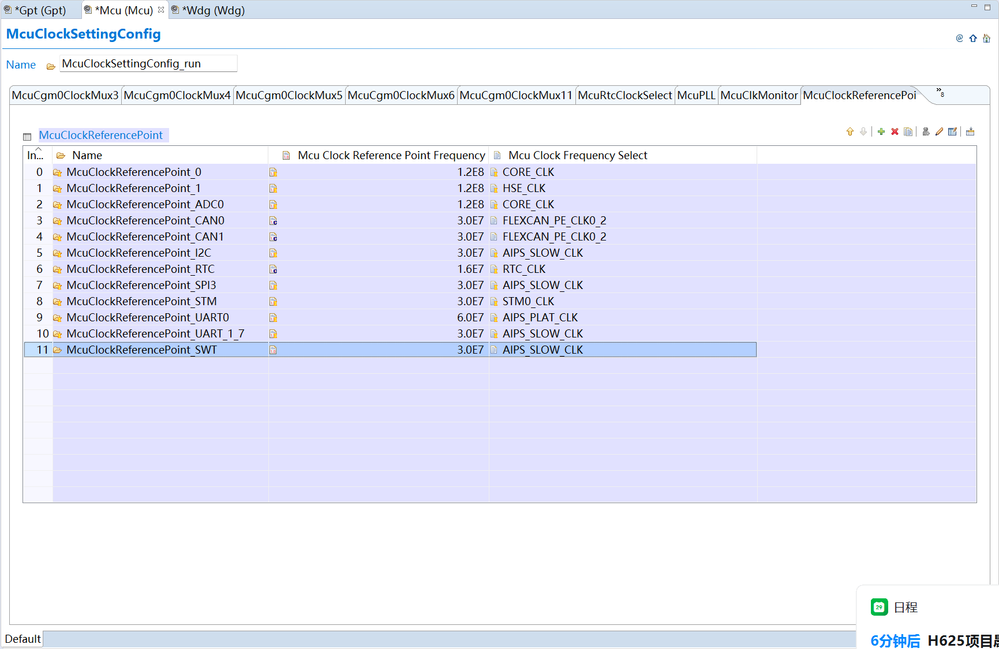
Task: Minimize the editor area
Action: [974, 6]
